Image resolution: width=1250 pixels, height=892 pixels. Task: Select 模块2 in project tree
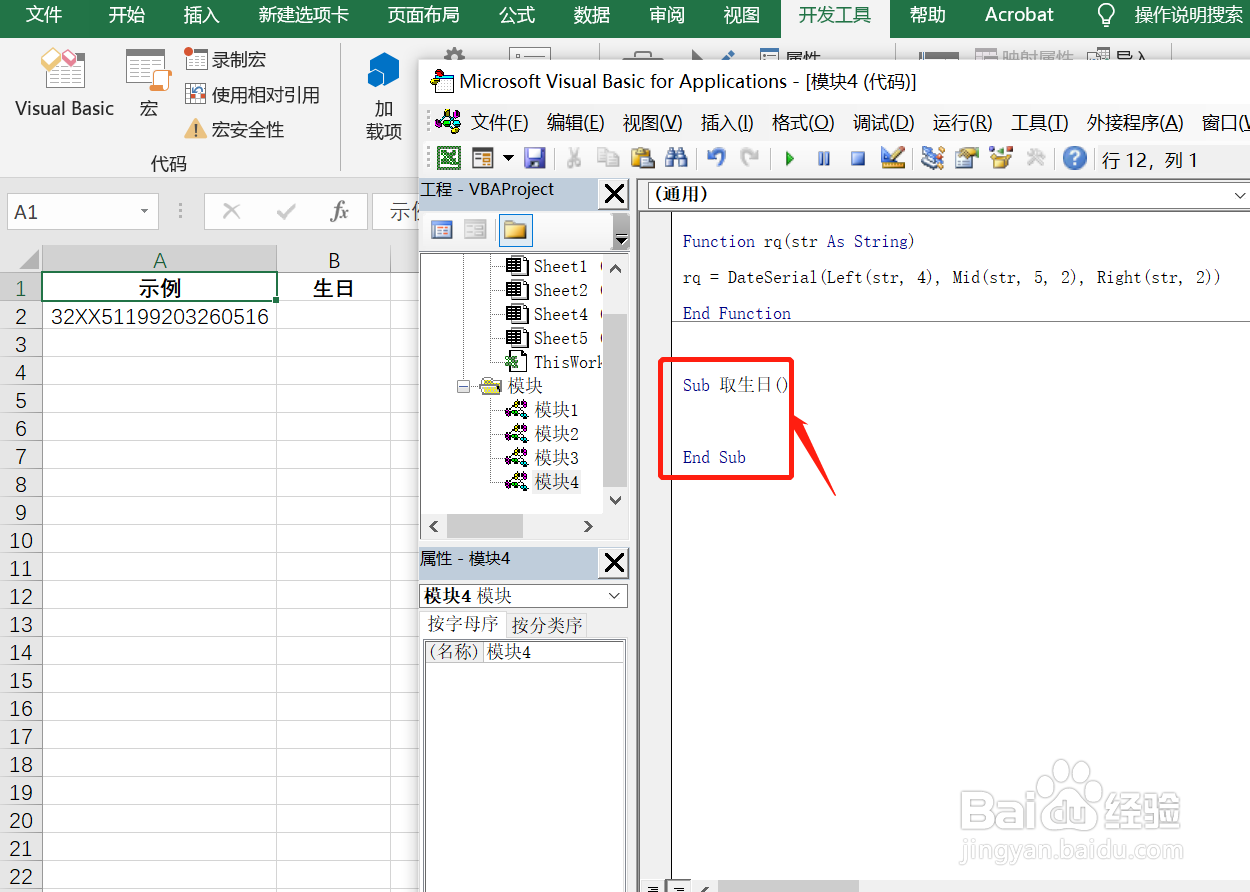click(556, 434)
